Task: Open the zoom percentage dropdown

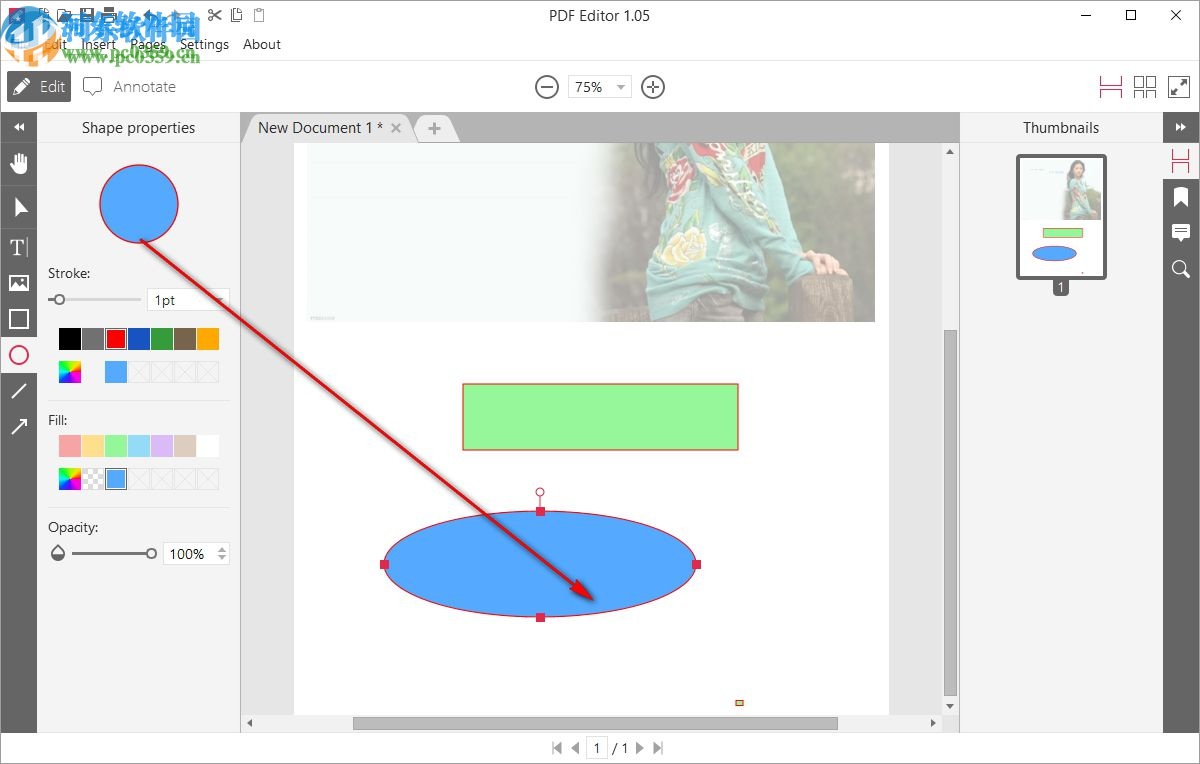Action: pyautogui.click(x=620, y=87)
